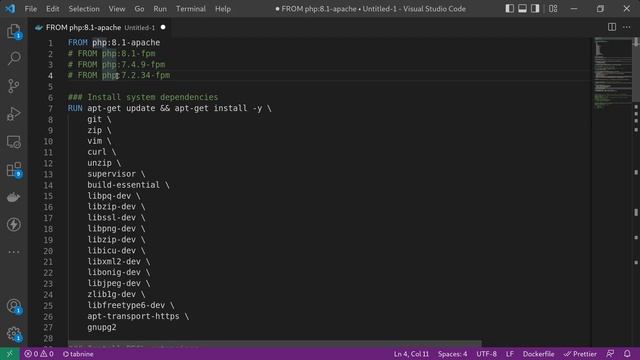Open the Accounts menu
The width and height of the screenshot is (640, 360).
tap(14, 306)
